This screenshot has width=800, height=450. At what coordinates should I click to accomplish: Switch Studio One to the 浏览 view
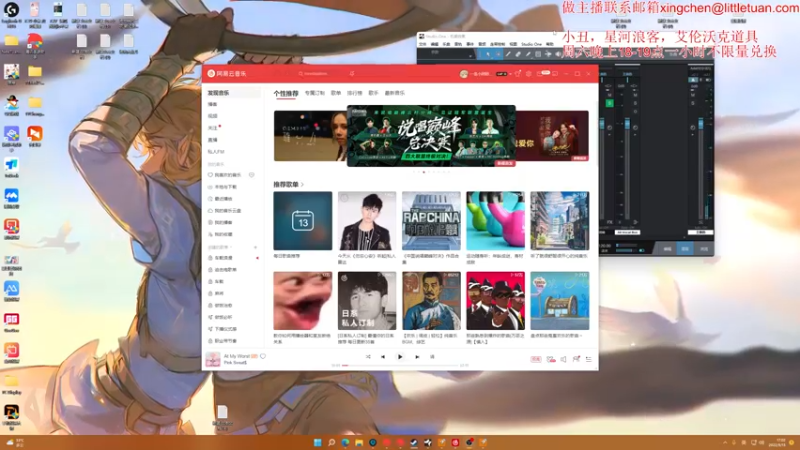704,249
